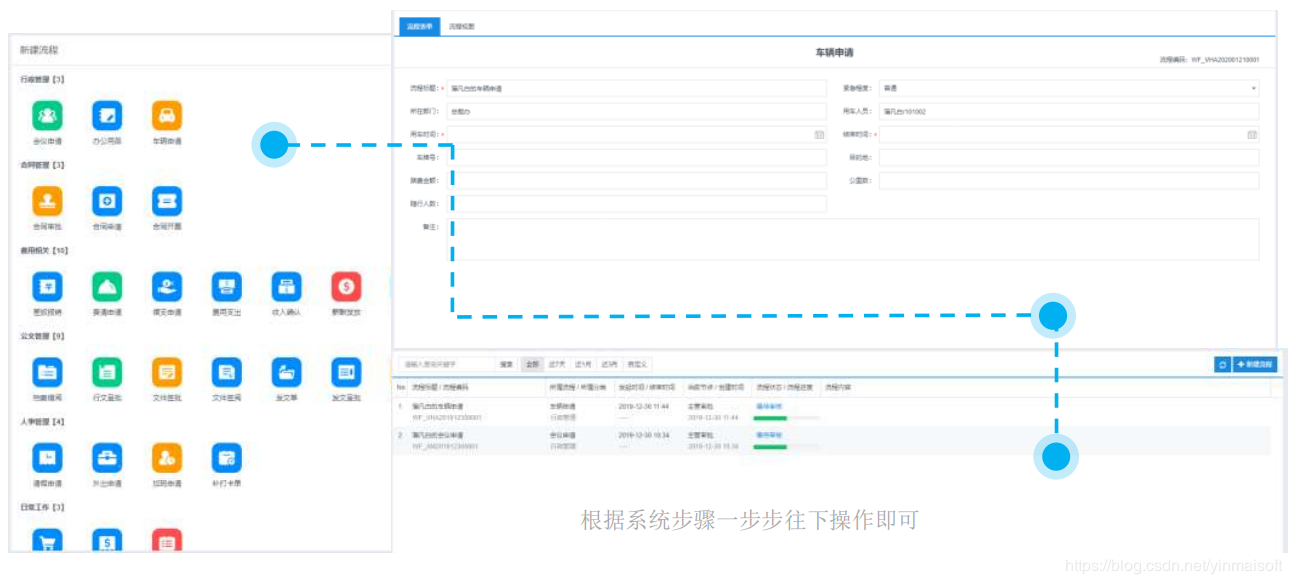This screenshot has height=584, width=1292.
Task: Switch to the 流程视图 tab
Action: pos(461,26)
